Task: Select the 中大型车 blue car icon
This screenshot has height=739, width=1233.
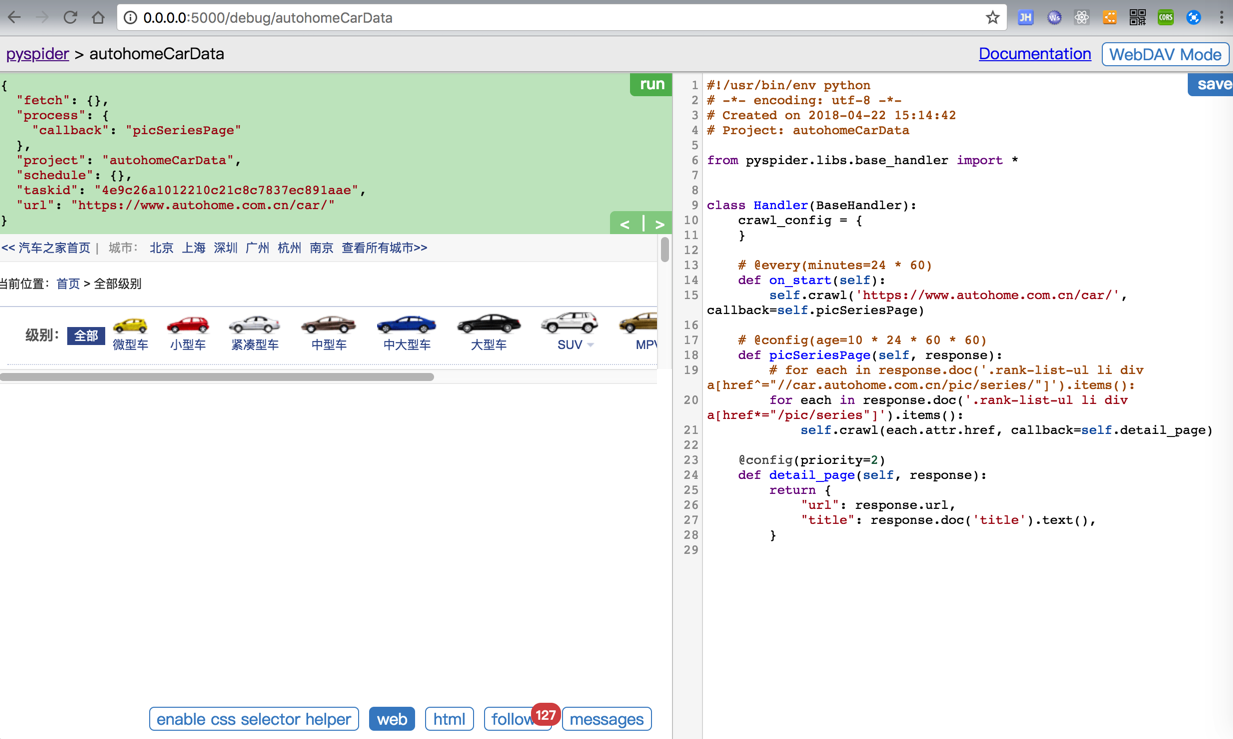Action: [x=406, y=324]
